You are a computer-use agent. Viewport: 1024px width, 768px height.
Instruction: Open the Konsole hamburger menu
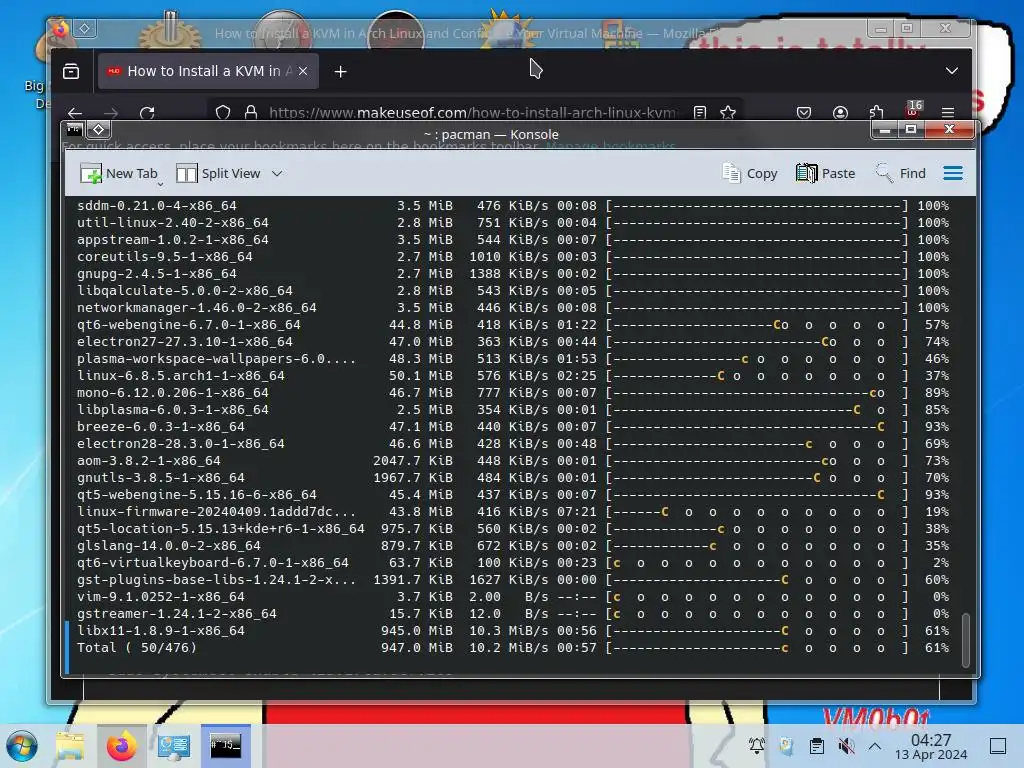pyautogui.click(x=953, y=173)
